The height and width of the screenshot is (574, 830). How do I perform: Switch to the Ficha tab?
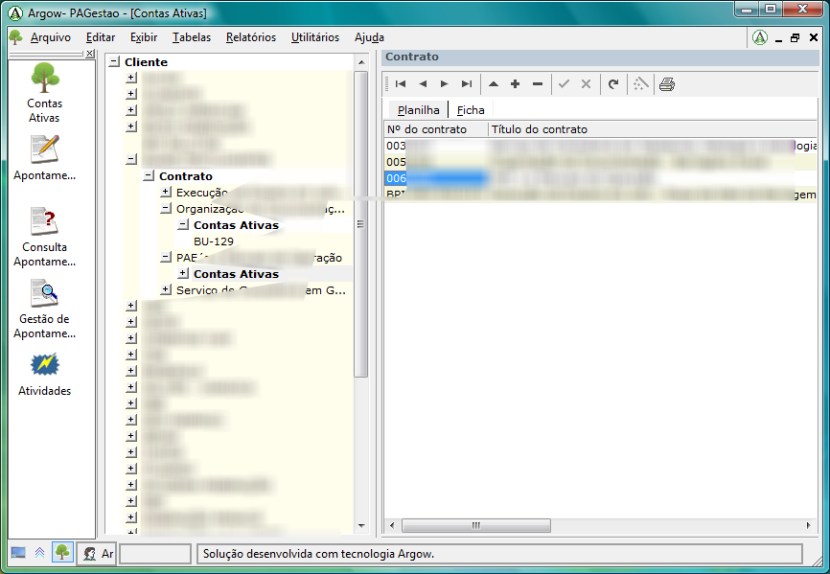(x=471, y=110)
